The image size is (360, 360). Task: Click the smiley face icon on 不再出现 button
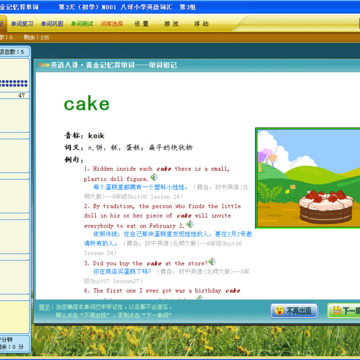pyautogui.click(x=279, y=311)
